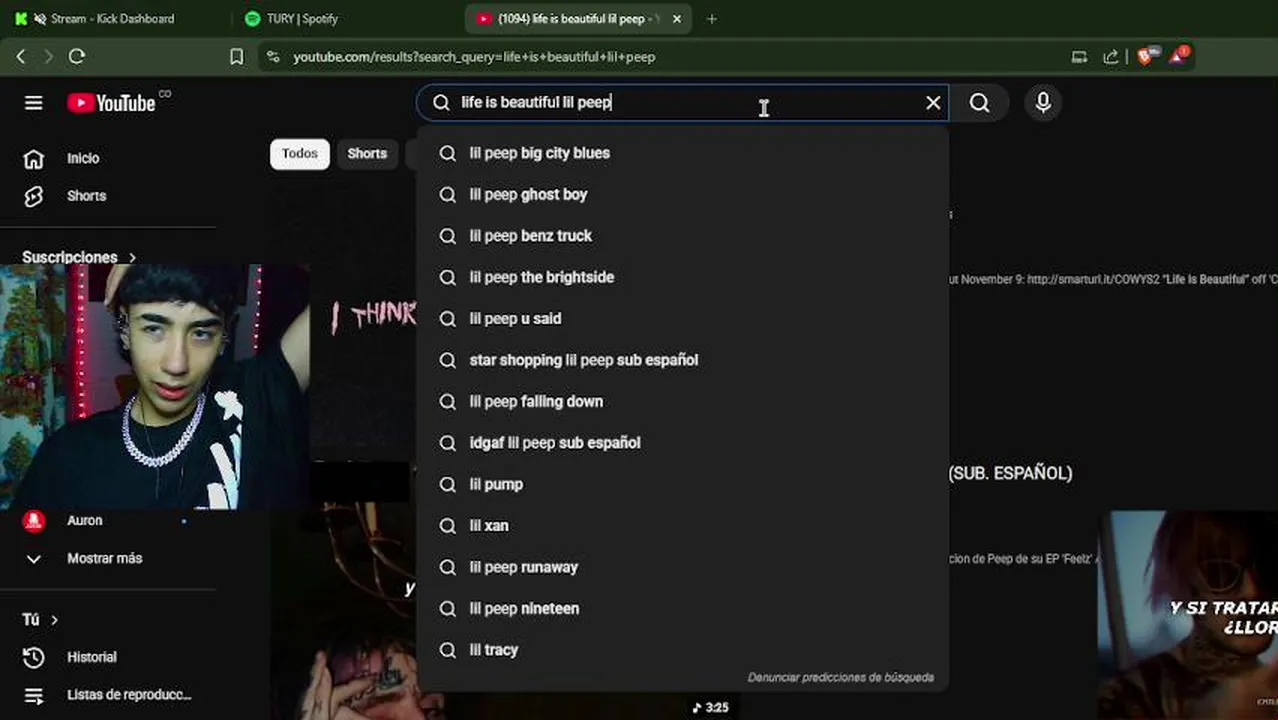1278x720 pixels.
Task: Click Denunciar predicciones de búsqueda link
Action: coord(841,677)
